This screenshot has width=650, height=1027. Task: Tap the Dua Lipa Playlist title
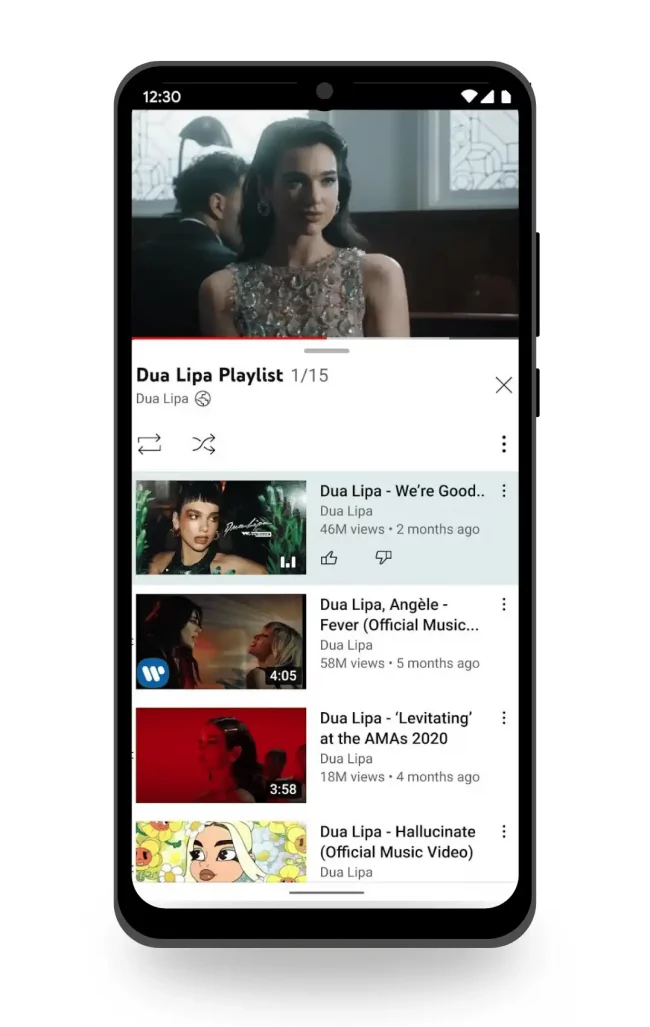(210, 376)
